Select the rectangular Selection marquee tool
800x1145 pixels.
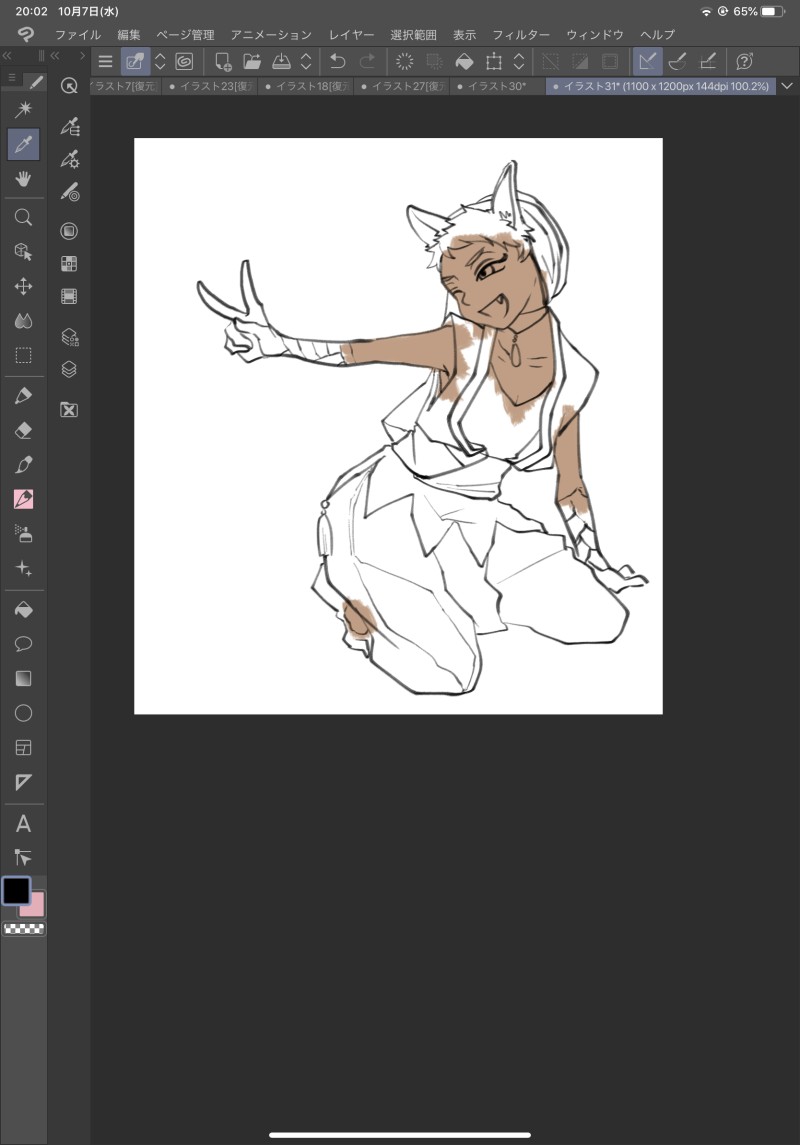point(23,356)
